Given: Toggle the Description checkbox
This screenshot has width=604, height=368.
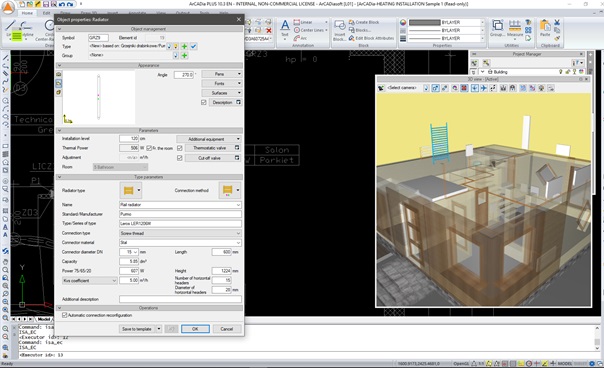Looking at the screenshot, I should coord(204,103).
